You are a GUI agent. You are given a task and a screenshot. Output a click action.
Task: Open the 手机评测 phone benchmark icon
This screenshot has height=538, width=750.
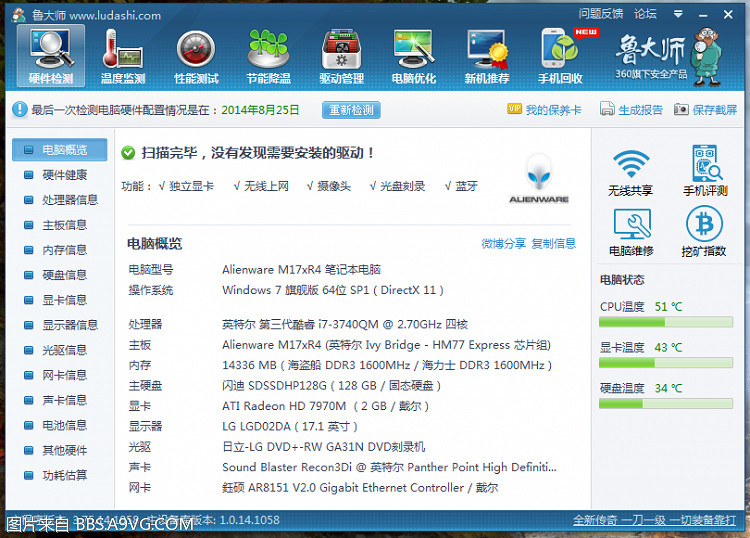click(x=704, y=172)
